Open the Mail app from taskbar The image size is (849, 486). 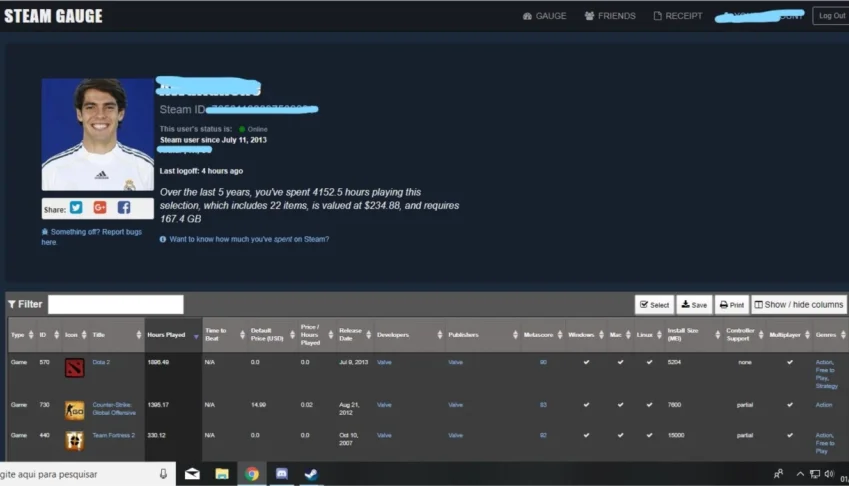(192, 474)
